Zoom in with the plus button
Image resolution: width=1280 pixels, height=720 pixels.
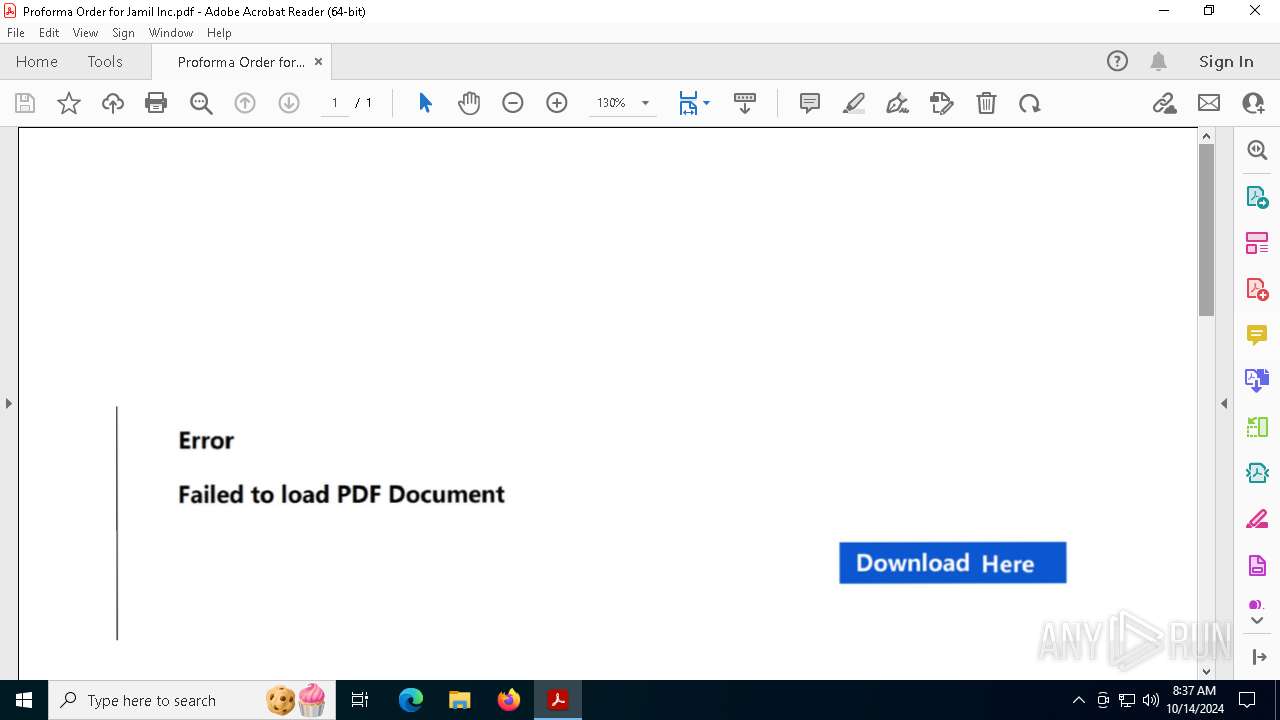(557, 103)
